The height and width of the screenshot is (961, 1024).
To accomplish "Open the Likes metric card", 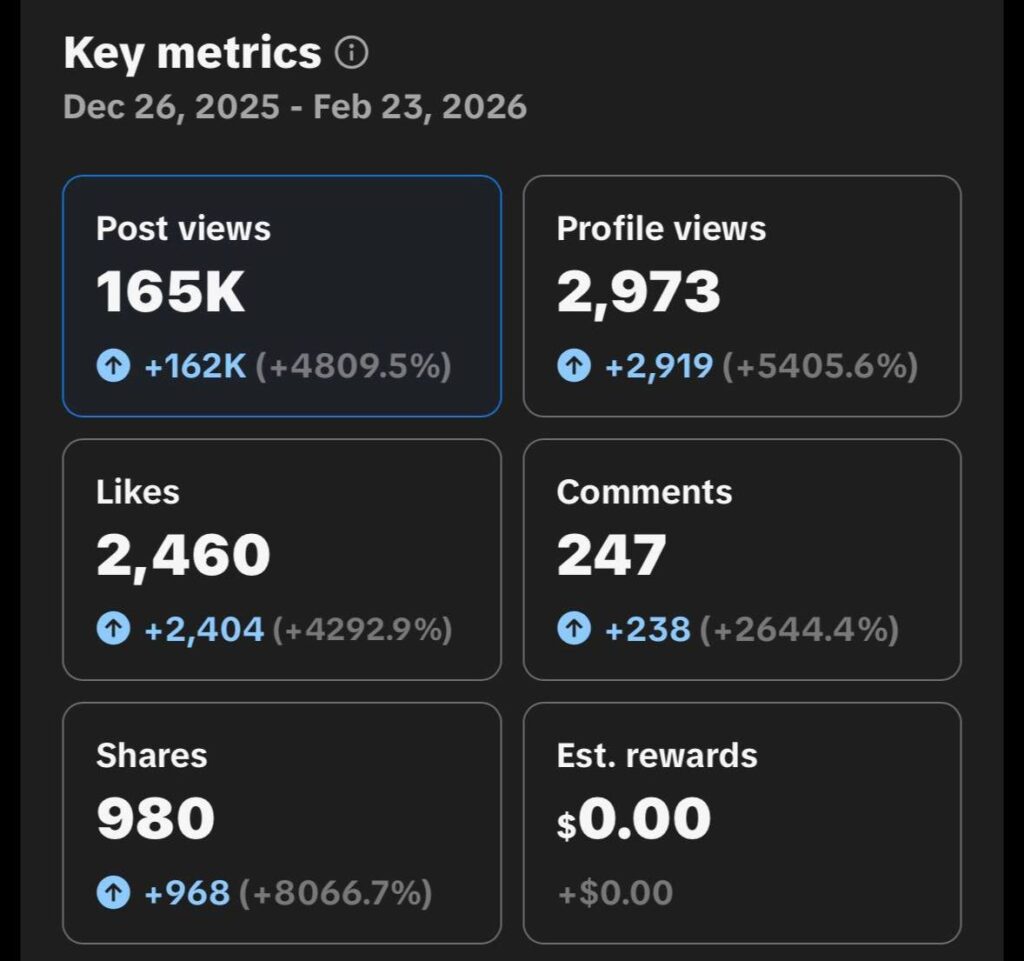I will coord(282,559).
